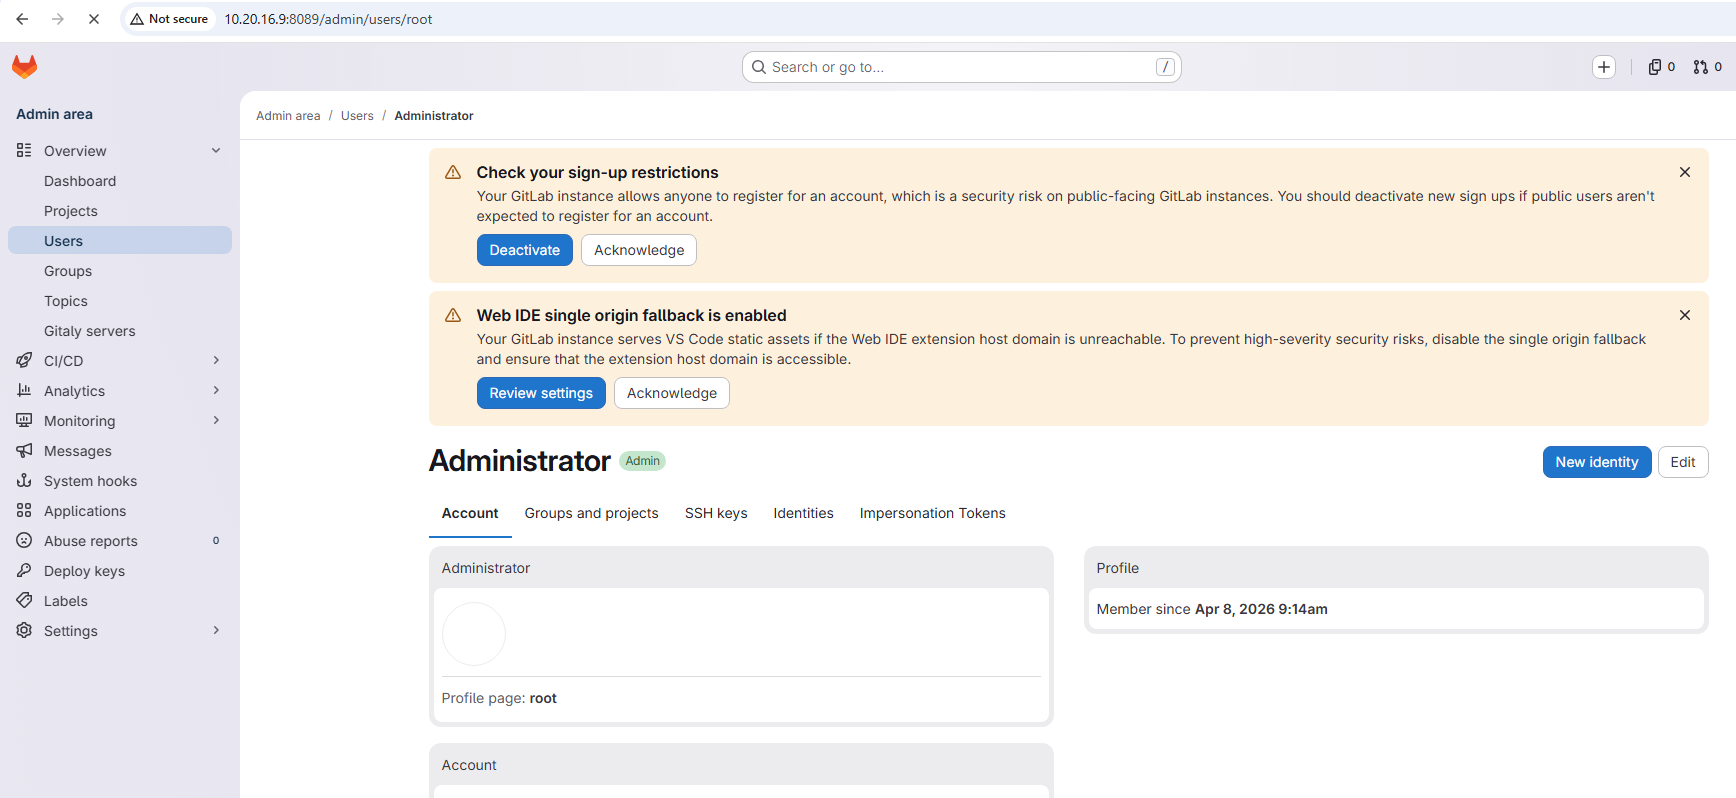Open Groups in the sidebar
Viewport: 1736px width, 798px height.
coord(120,271)
